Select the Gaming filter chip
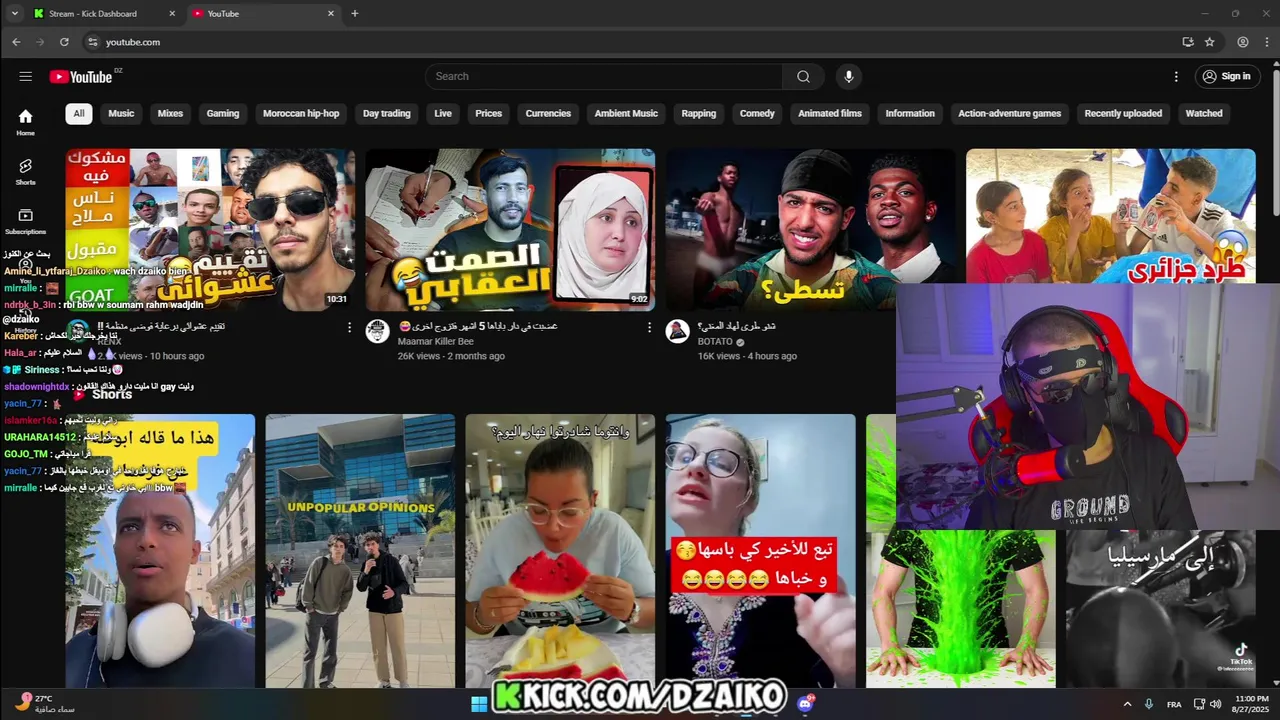Screen dimensions: 1280x720 pyautogui.click(x=223, y=113)
